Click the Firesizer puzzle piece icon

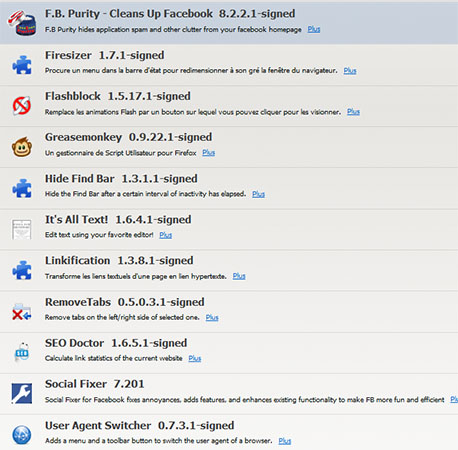pos(22,65)
